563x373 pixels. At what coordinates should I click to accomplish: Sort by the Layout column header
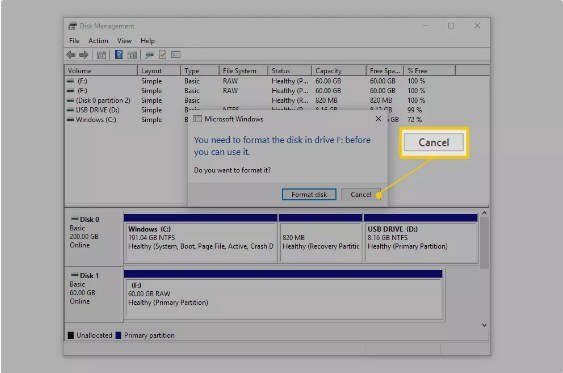(159, 71)
